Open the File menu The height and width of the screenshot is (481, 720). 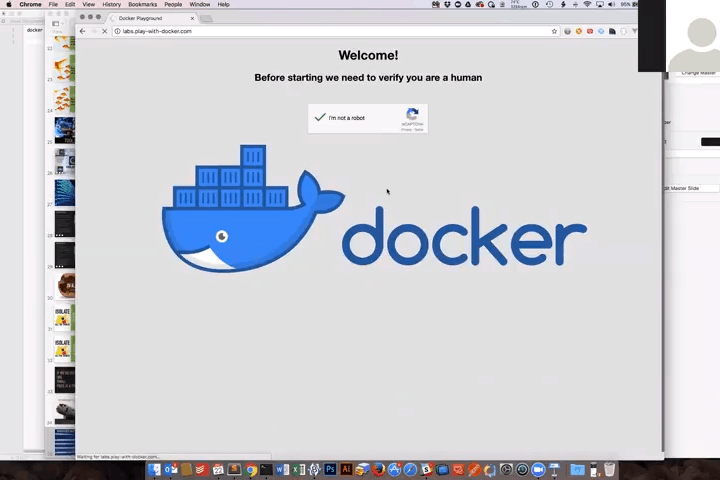(x=53, y=4)
